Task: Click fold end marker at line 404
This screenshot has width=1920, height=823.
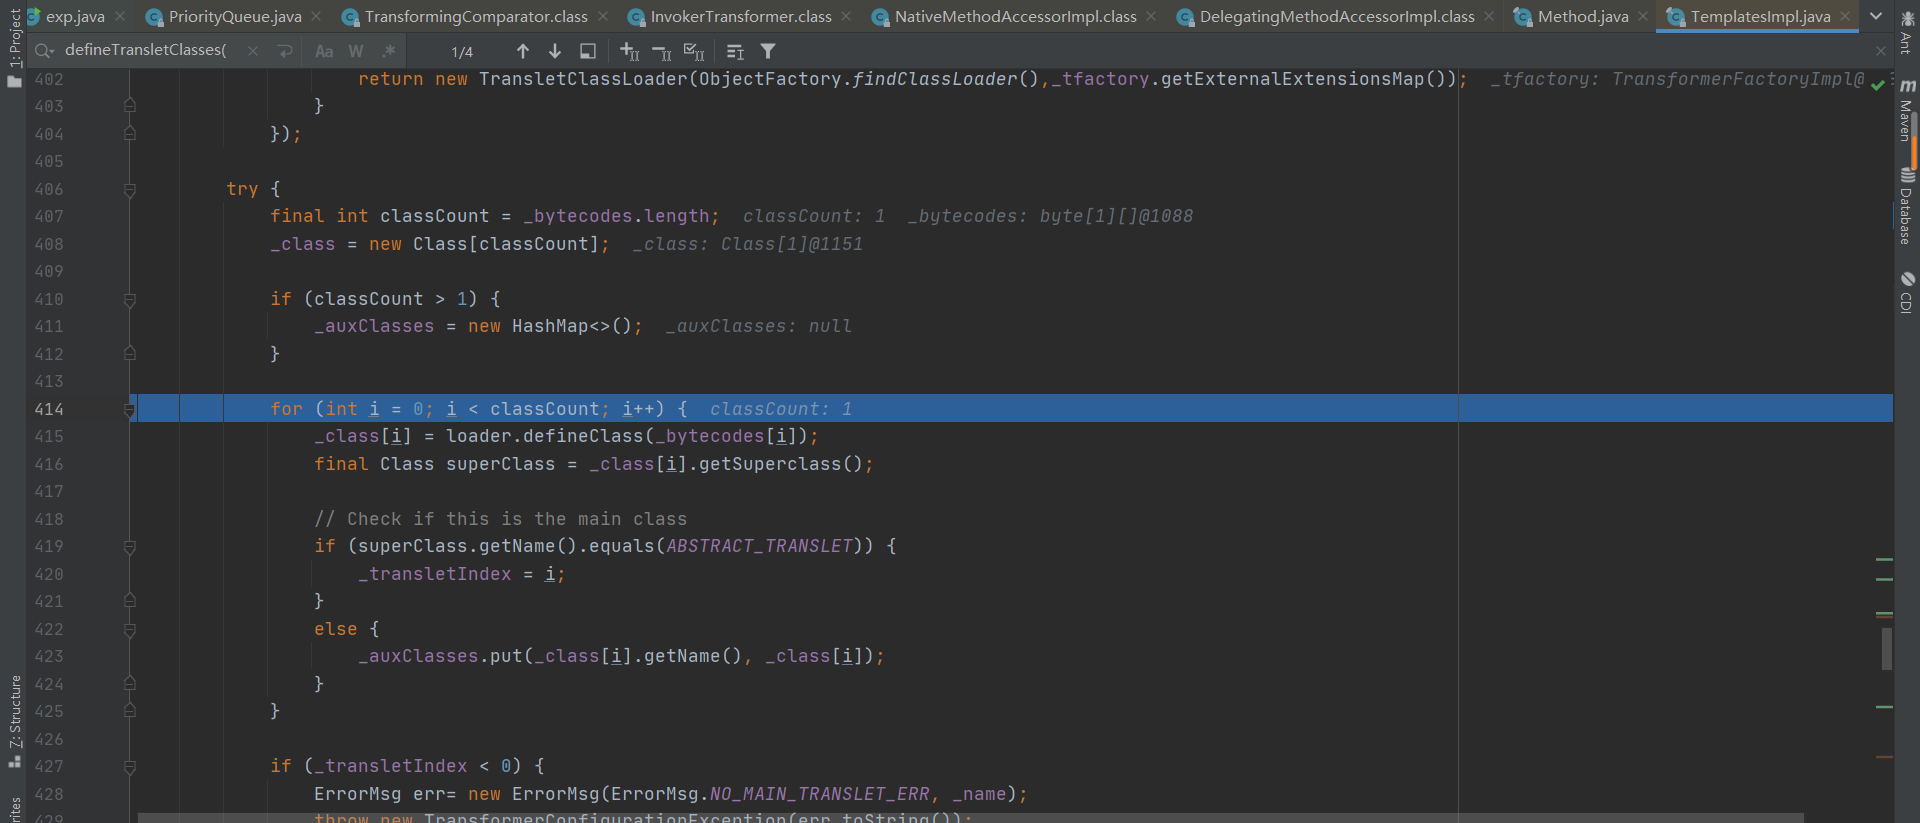Action: pyautogui.click(x=129, y=133)
